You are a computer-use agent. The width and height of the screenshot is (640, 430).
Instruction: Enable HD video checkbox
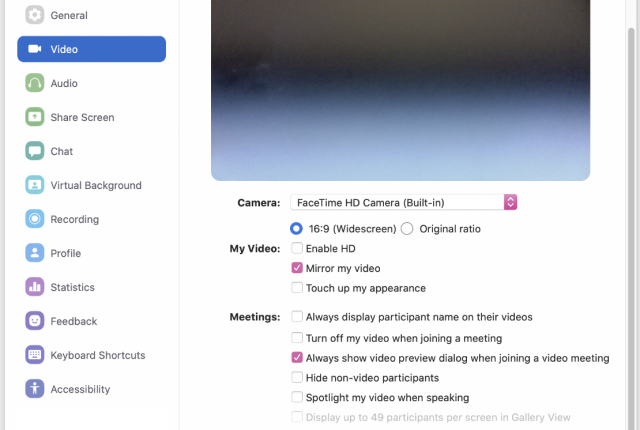[297, 248]
